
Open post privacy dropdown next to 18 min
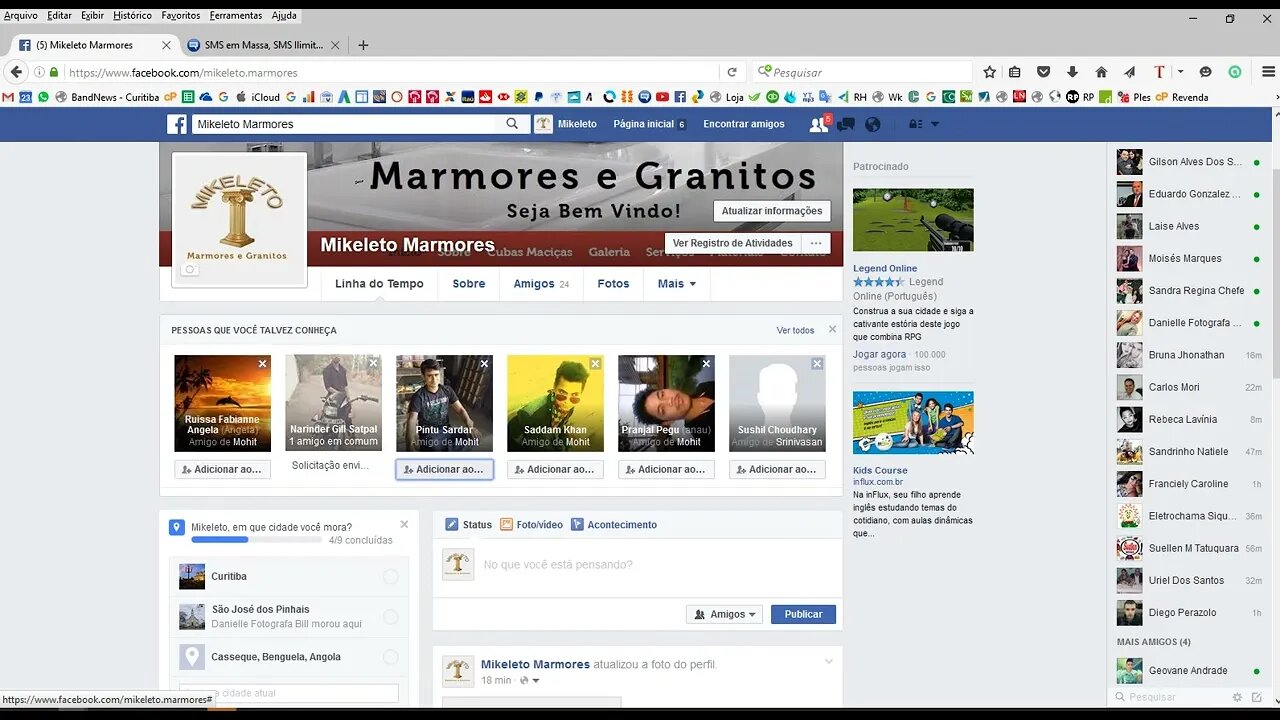(530, 680)
